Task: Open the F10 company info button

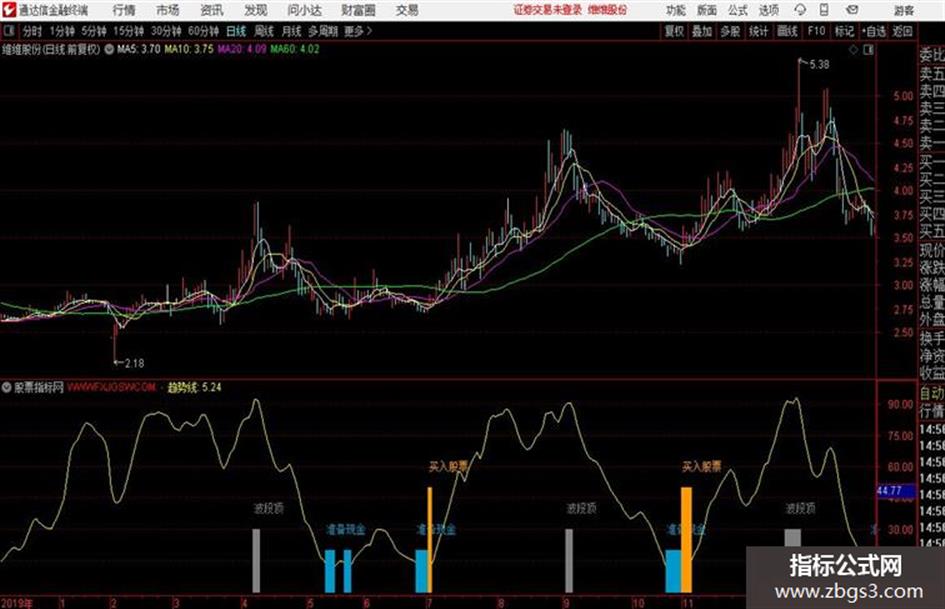Action: point(816,31)
